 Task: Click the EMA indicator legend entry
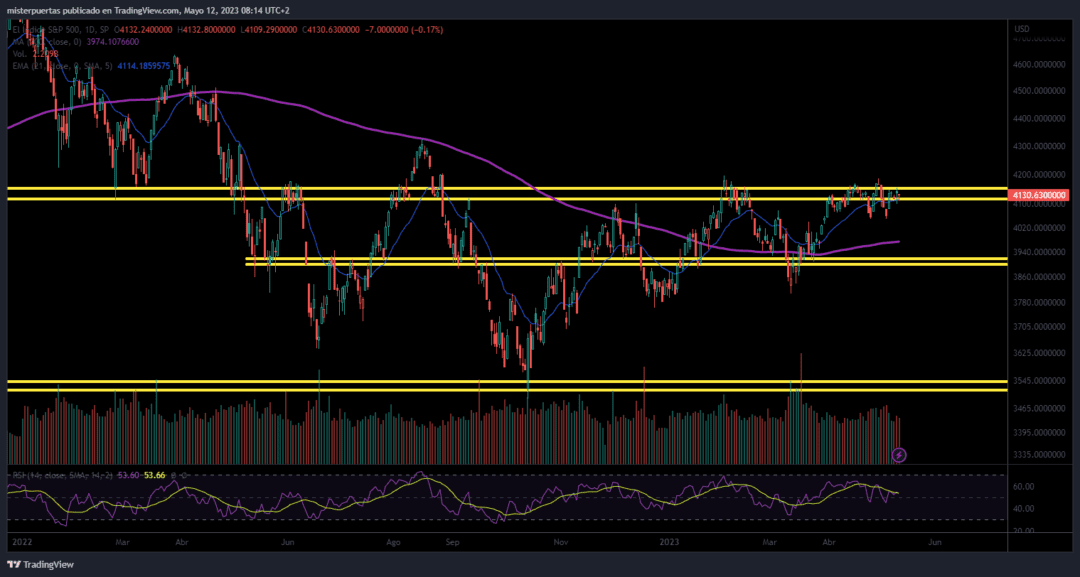point(80,65)
